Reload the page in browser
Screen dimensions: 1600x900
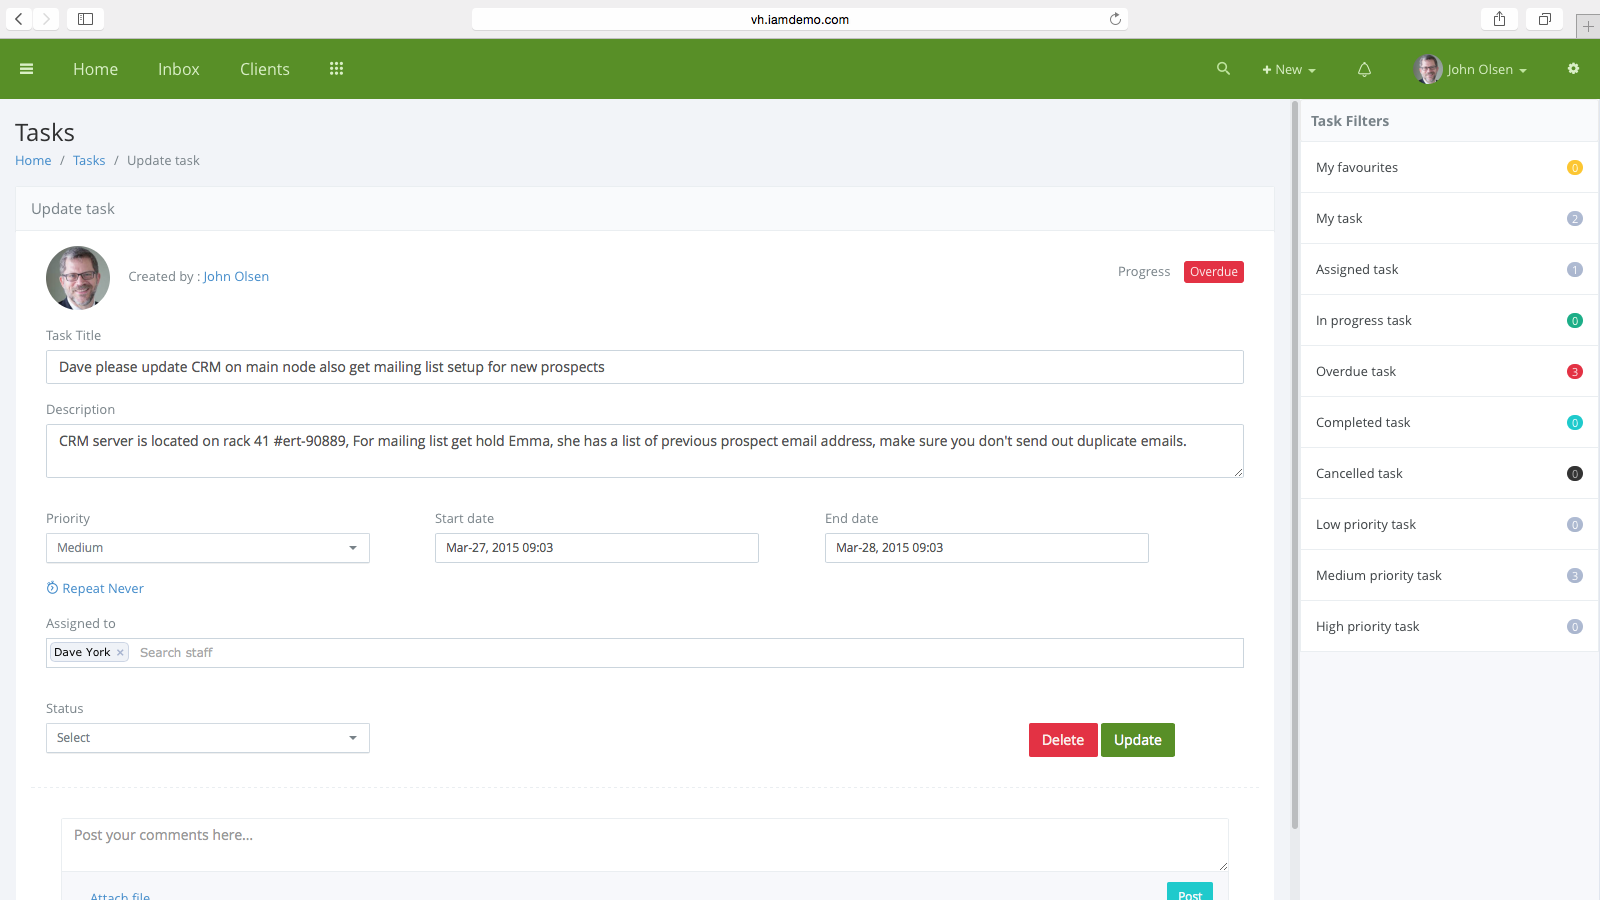(1115, 19)
